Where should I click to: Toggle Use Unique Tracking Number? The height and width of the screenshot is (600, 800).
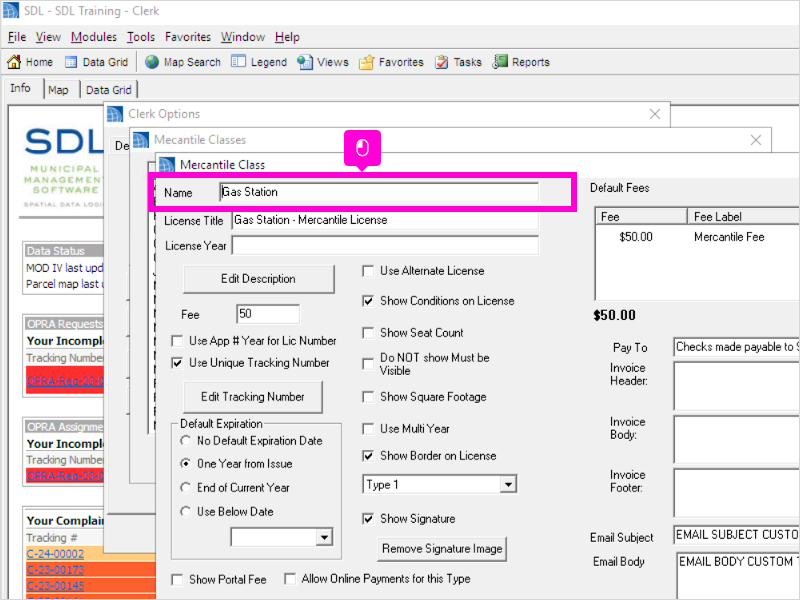[177, 363]
